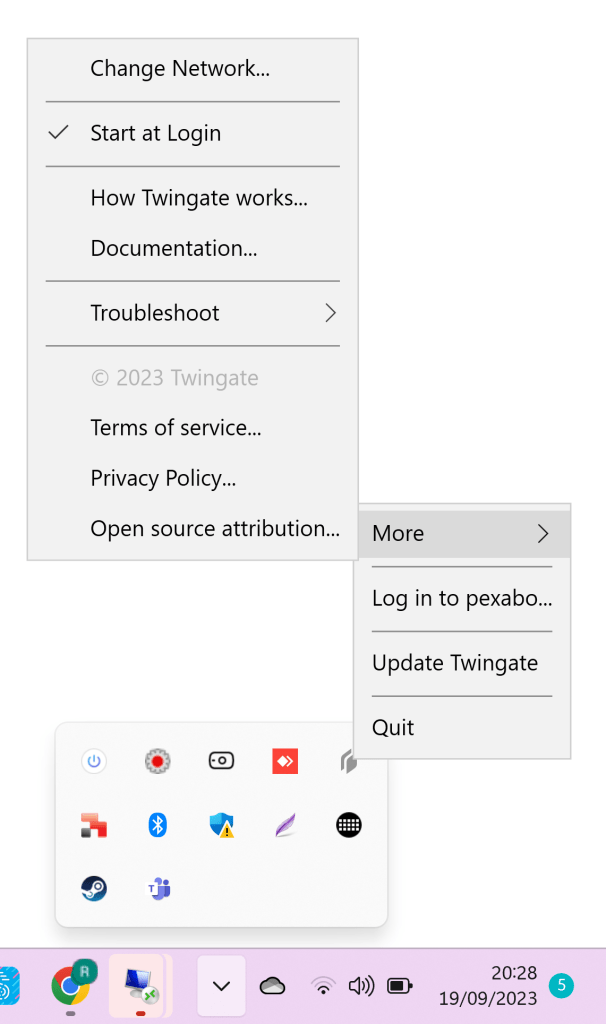The height and width of the screenshot is (1024, 606).
Task: Click the red record gear tray icon
Action: (157, 761)
